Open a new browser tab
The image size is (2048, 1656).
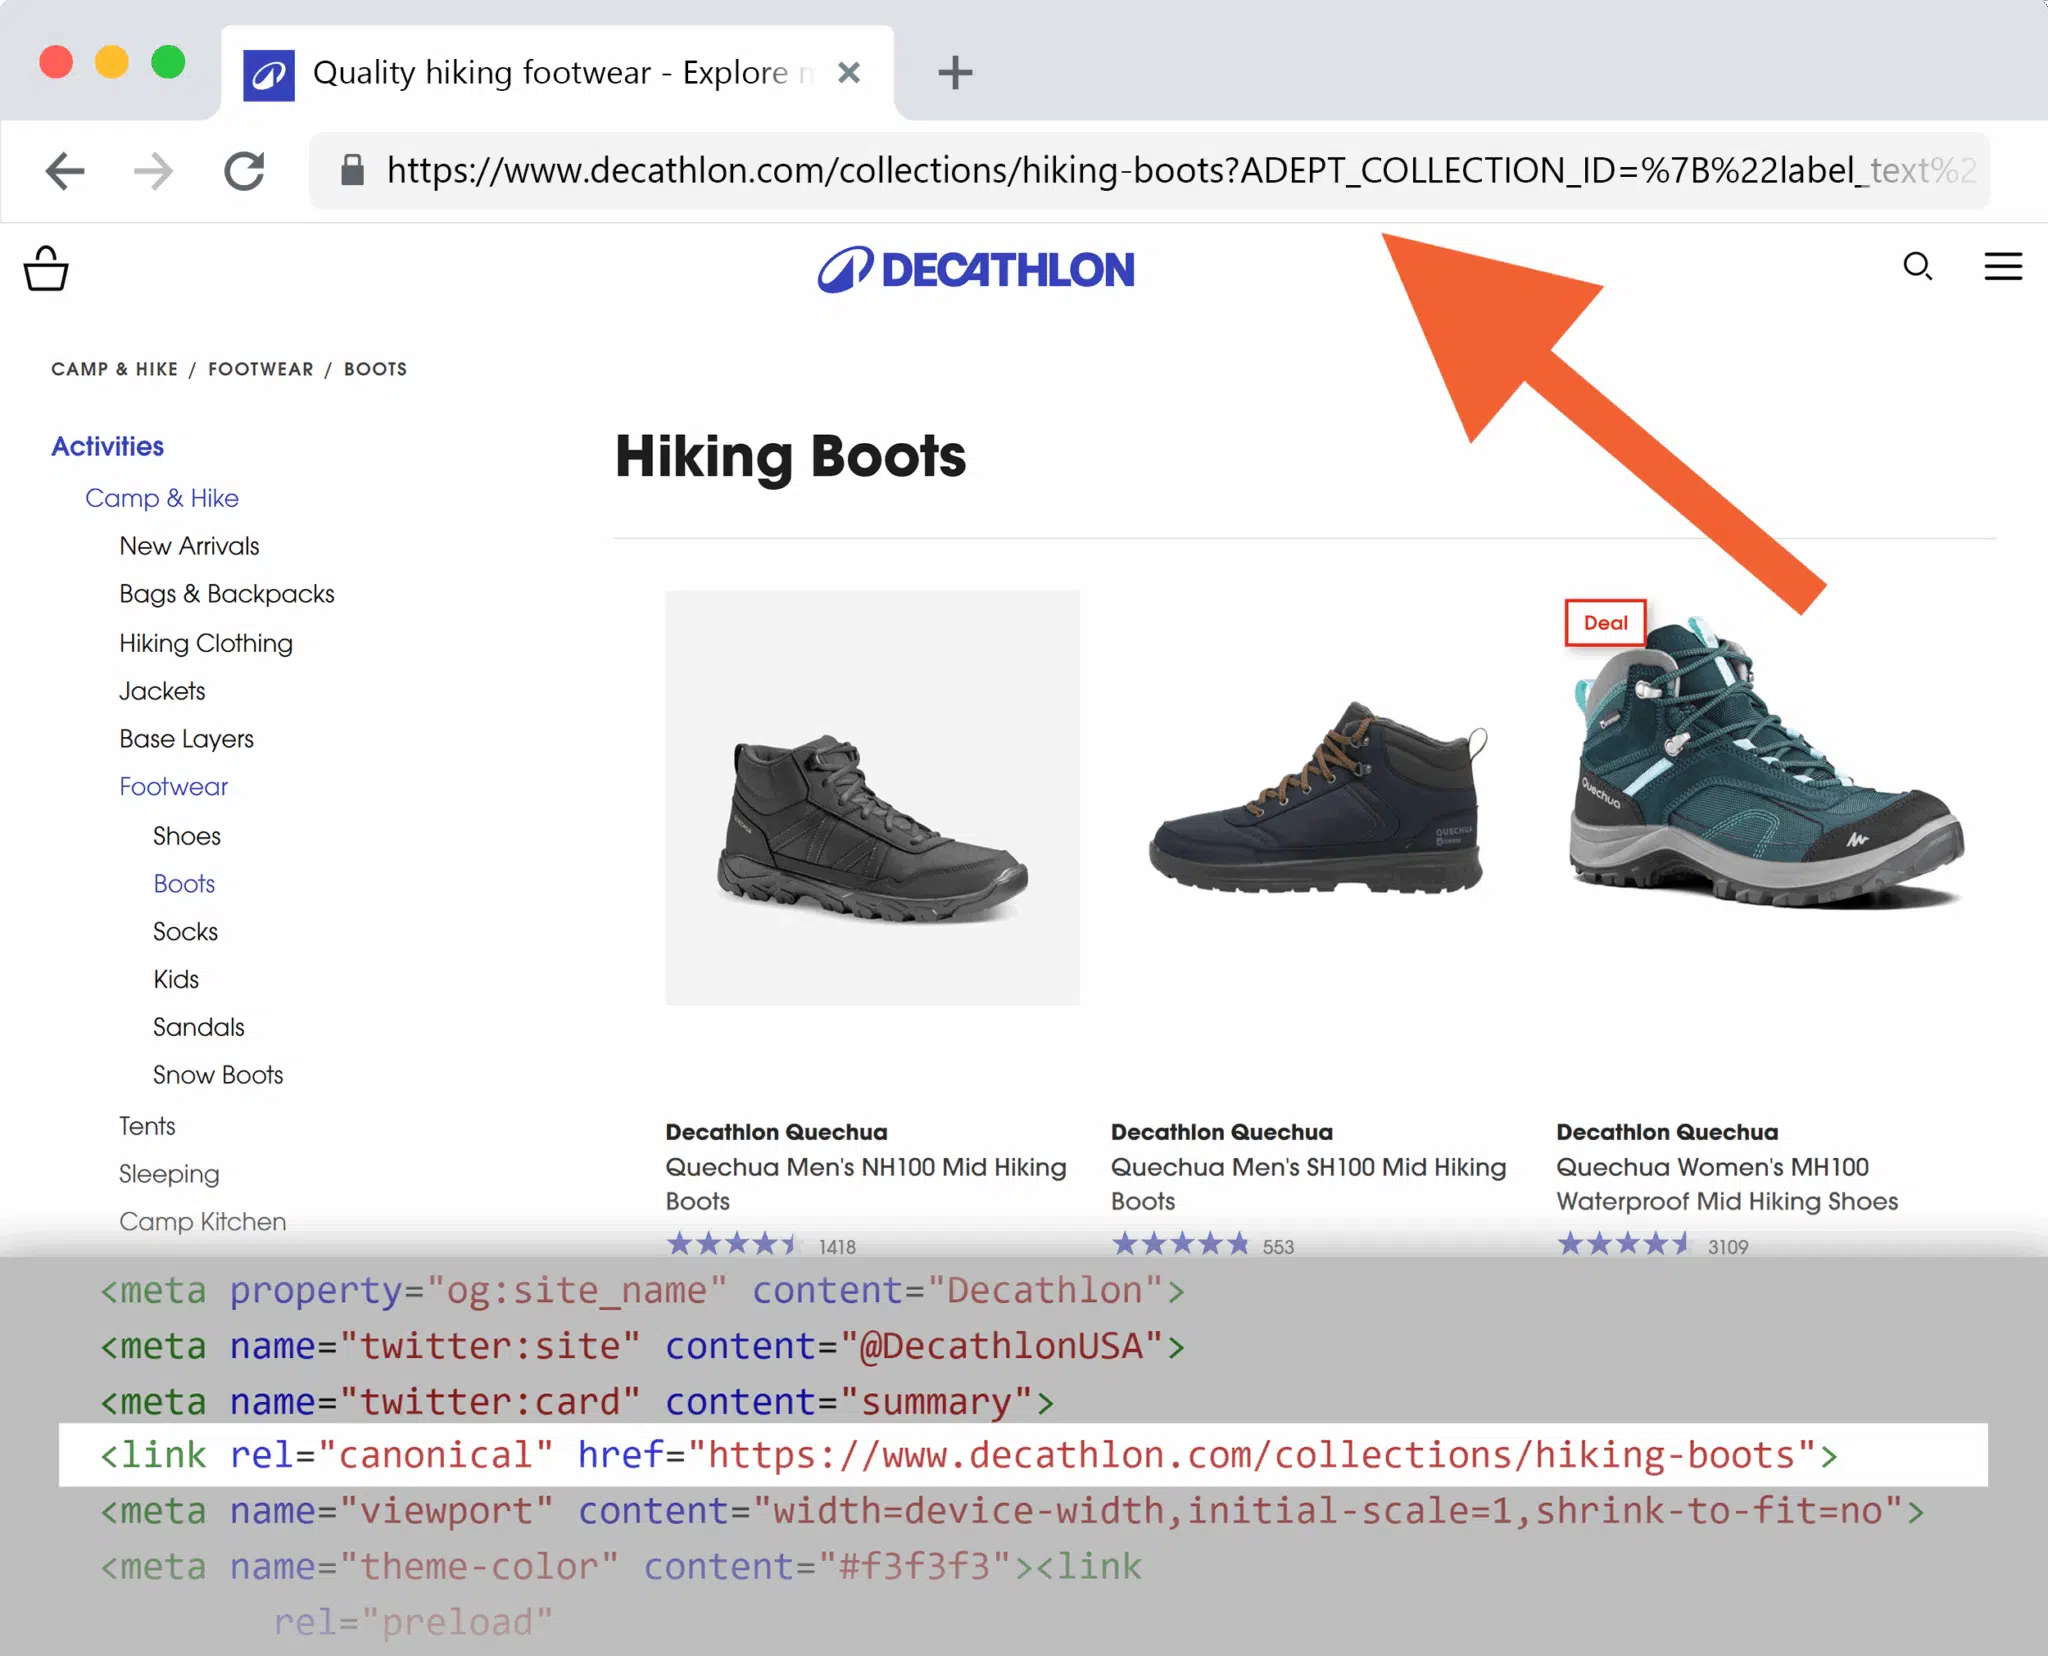[955, 72]
